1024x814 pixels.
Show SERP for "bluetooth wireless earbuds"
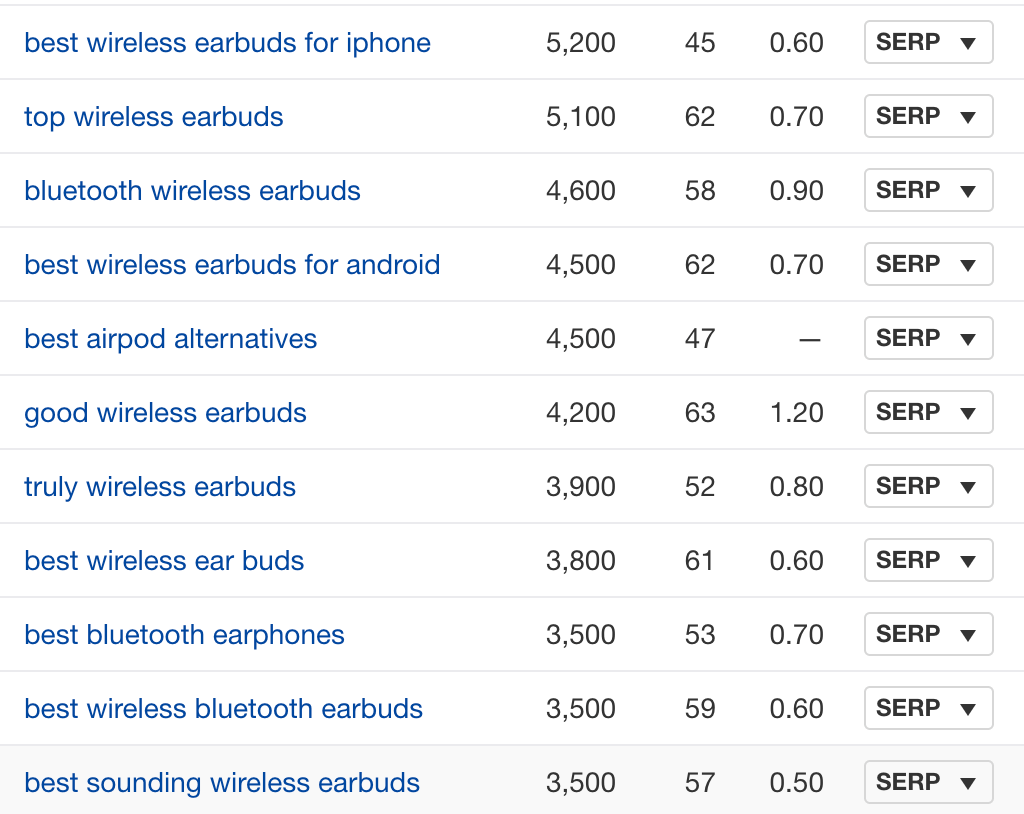pyautogui.click(x=927, y=191)
